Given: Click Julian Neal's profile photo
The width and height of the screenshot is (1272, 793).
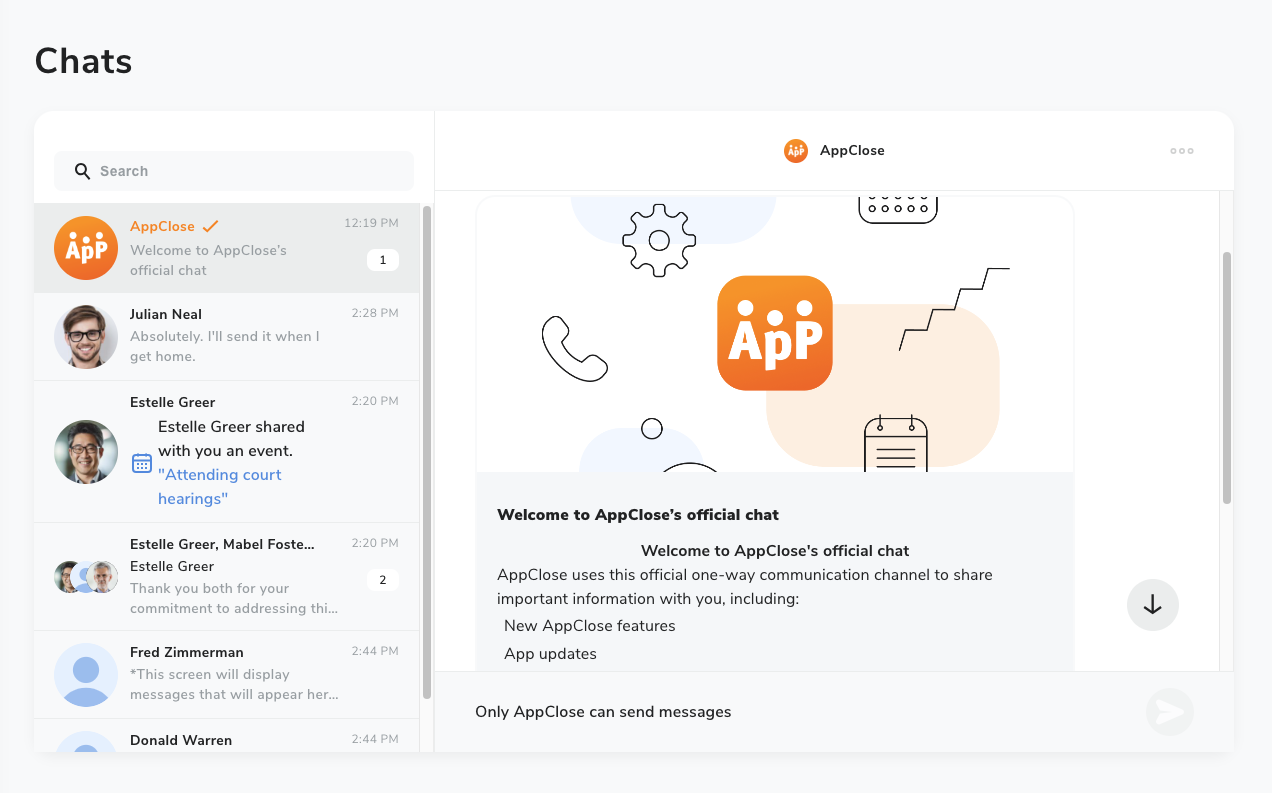Looking at the screenshot, I should tap(86, 337).
